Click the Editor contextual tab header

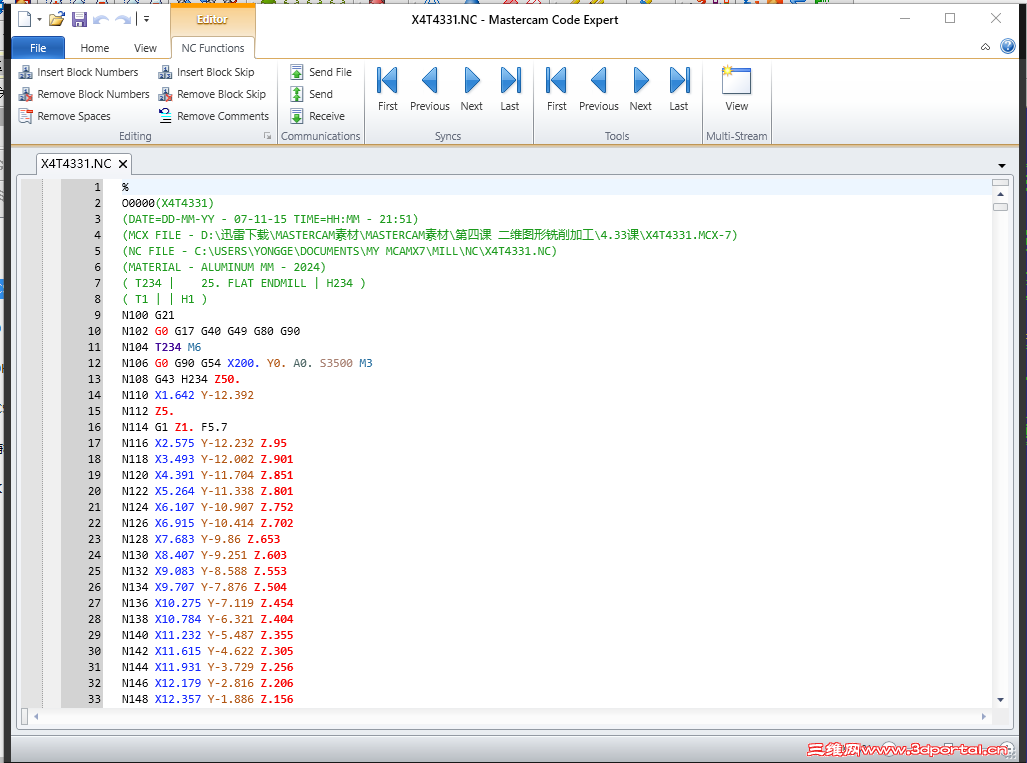point(212,20)
